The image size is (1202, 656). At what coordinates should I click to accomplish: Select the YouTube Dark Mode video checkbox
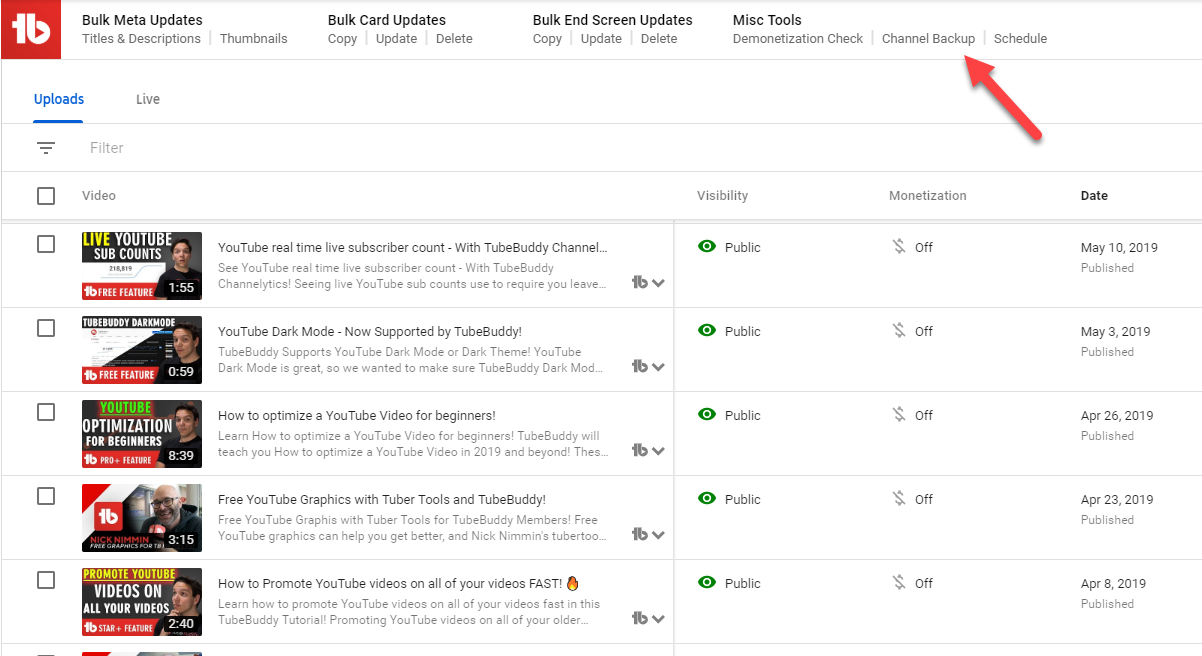pos(46,328)
